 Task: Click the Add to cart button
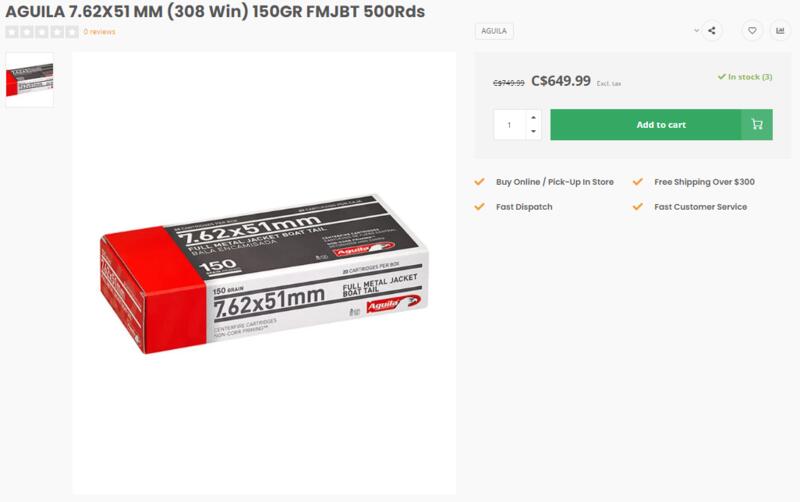coord(661,124)
